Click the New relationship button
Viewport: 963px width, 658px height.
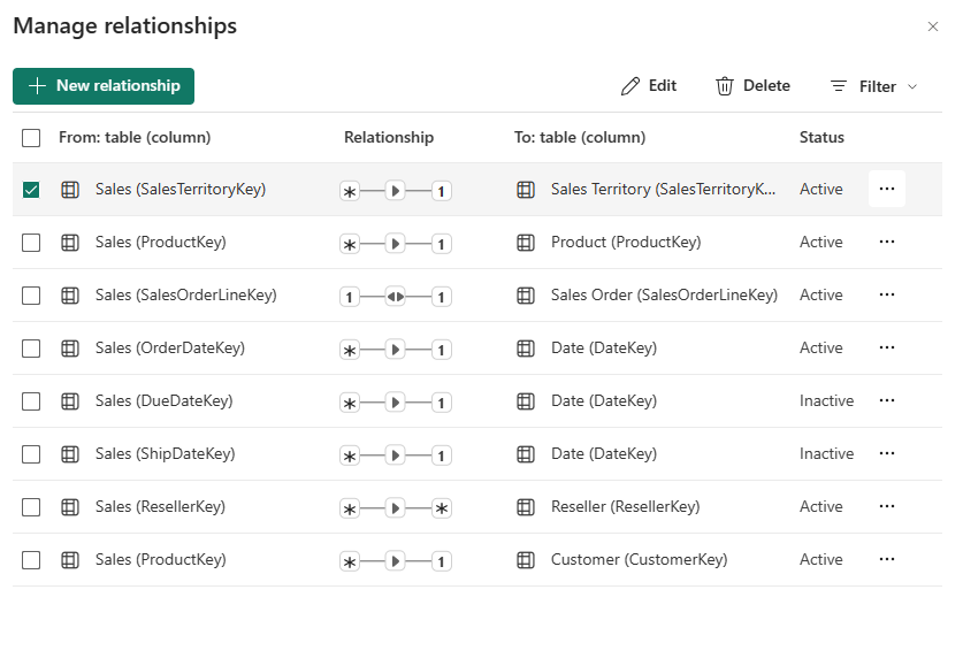click(x=103, y=86)
